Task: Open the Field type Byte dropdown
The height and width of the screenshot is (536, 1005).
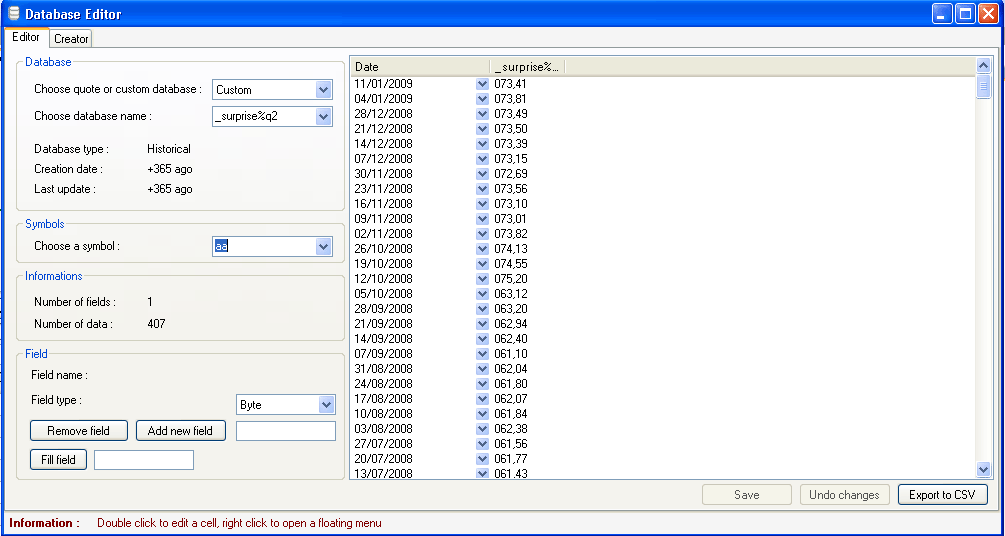Action: tap(326, 405)
